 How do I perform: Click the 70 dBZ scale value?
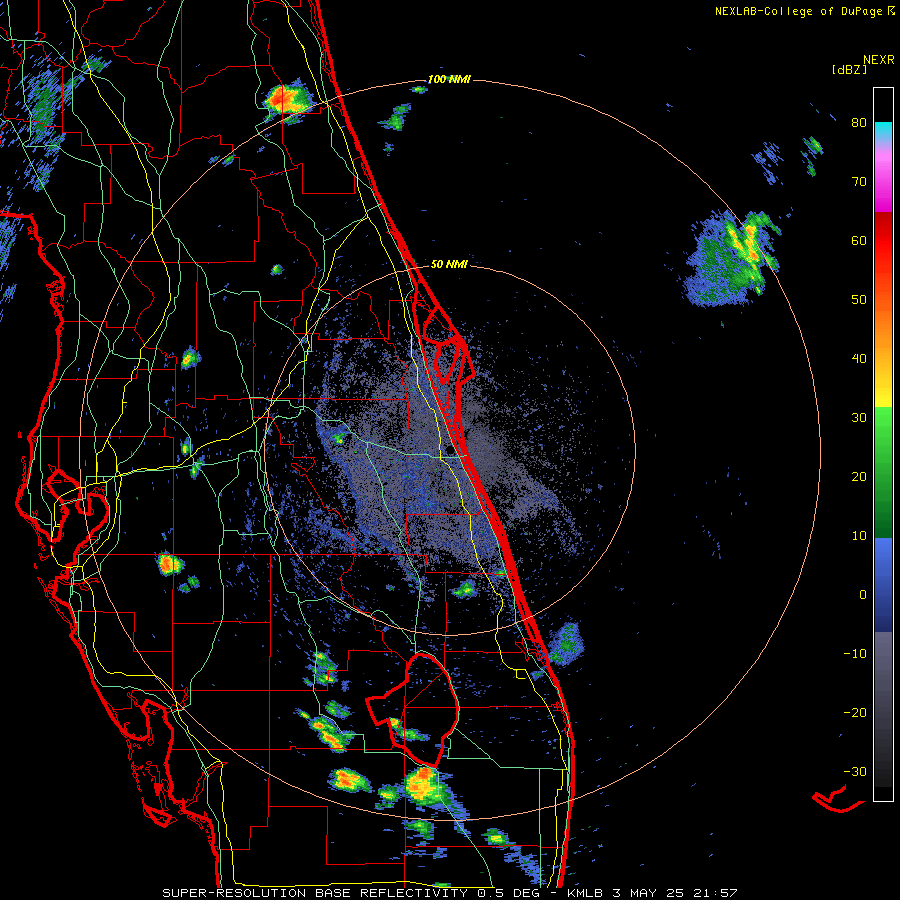(x=859, y=181)
